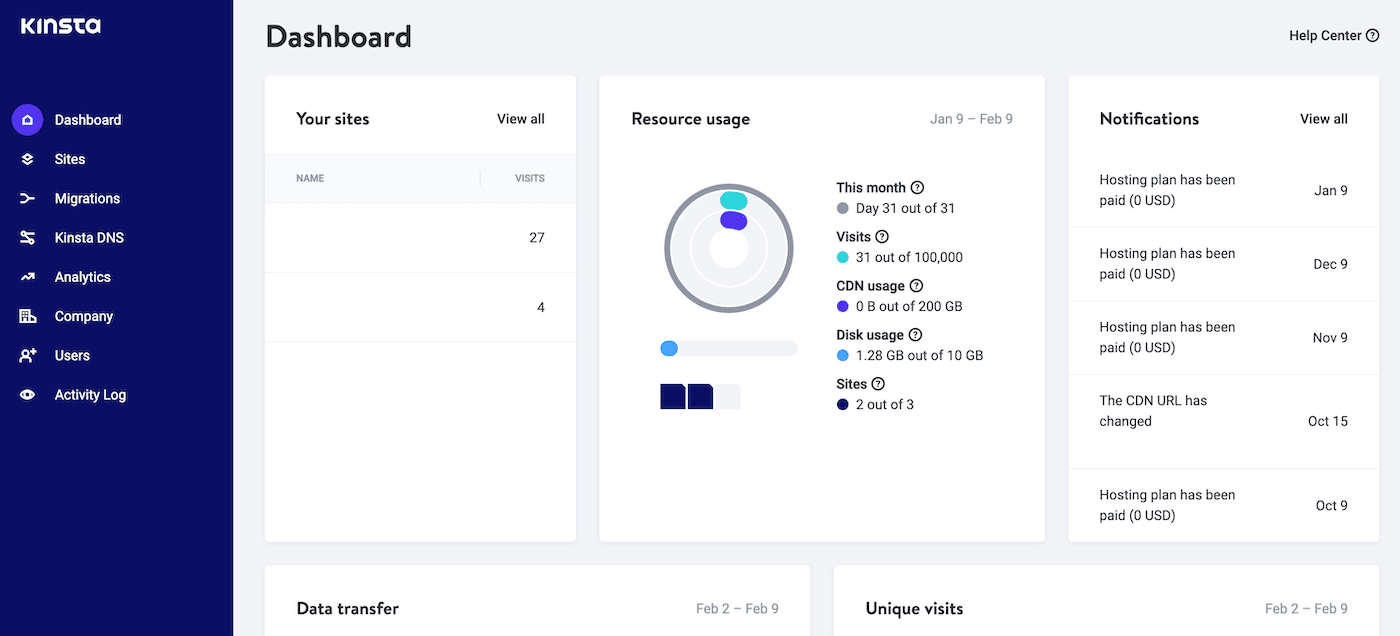Screen dimensions: 1400x636
Task: Click help icon beside This month
Action: [x=917, y=187]
